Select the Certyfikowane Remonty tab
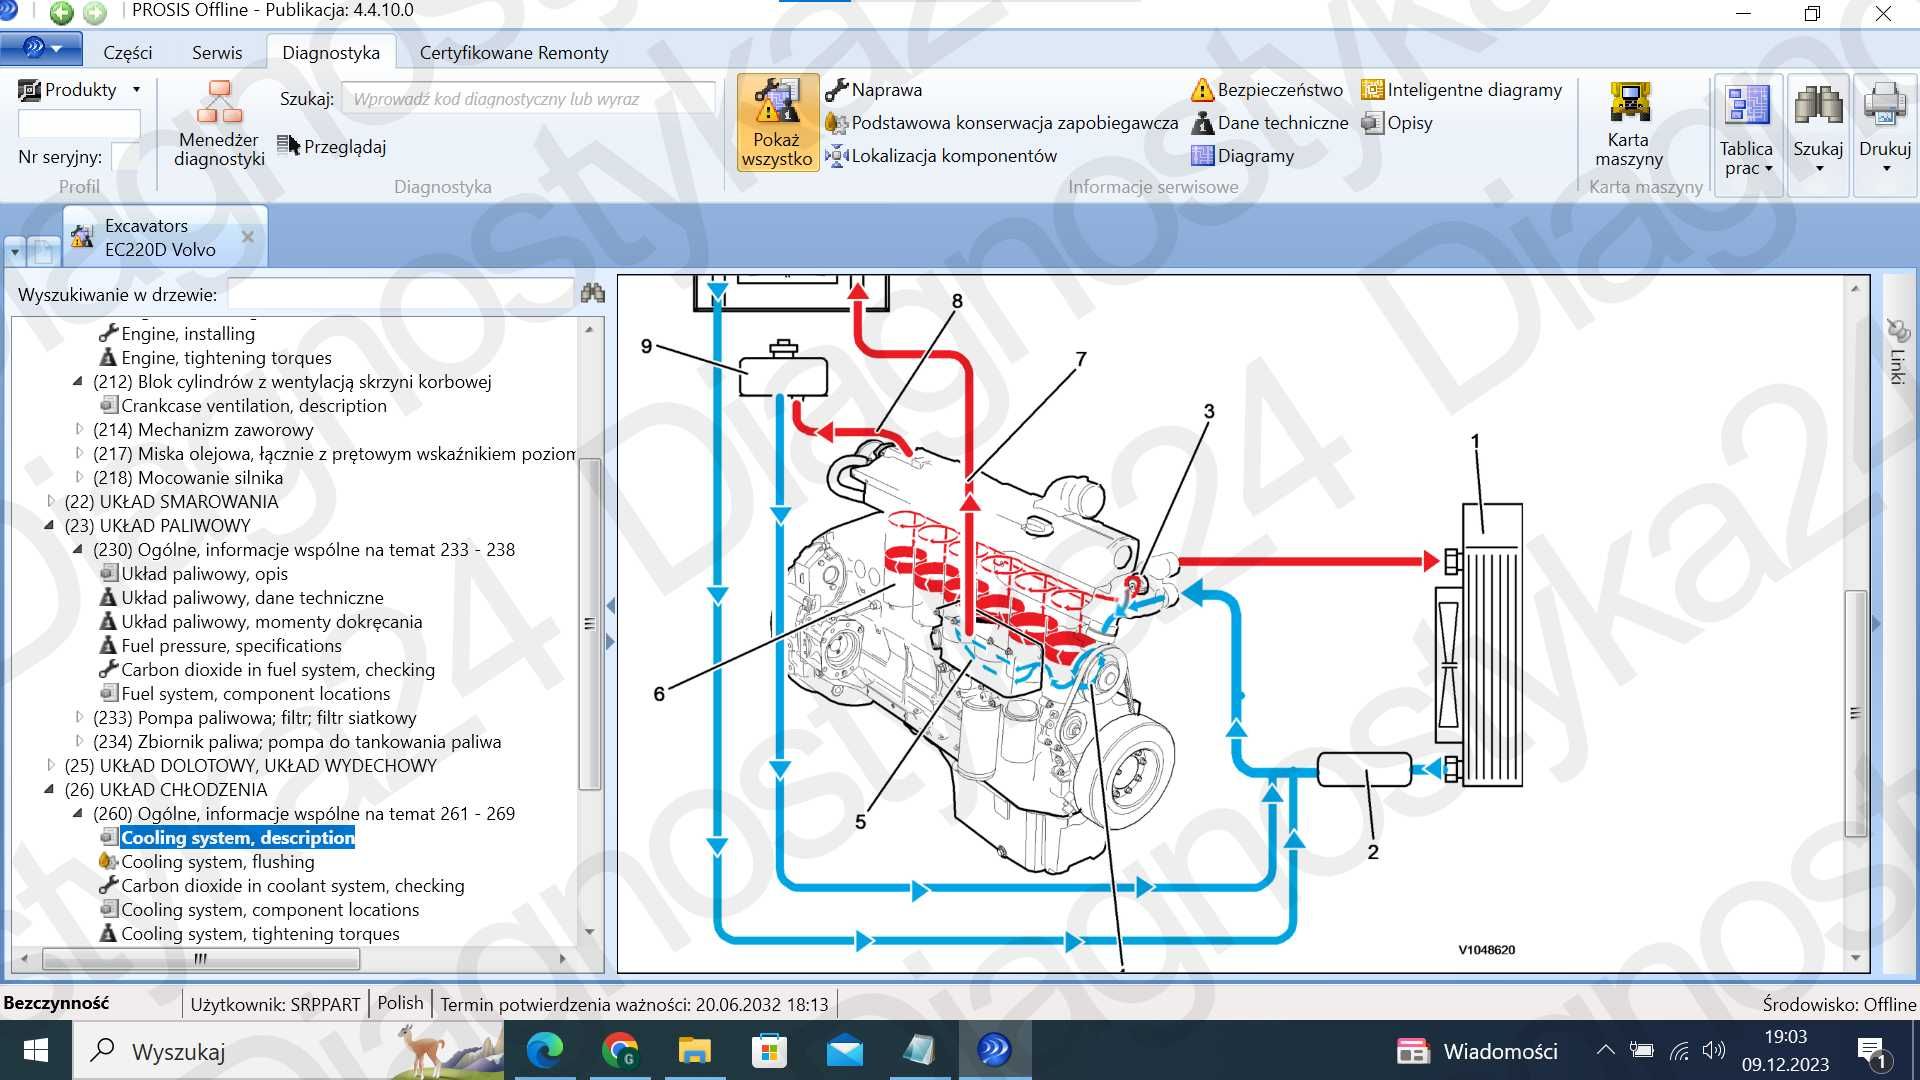The height and width of the screenshot is (1080, 1920). point(514,53)
